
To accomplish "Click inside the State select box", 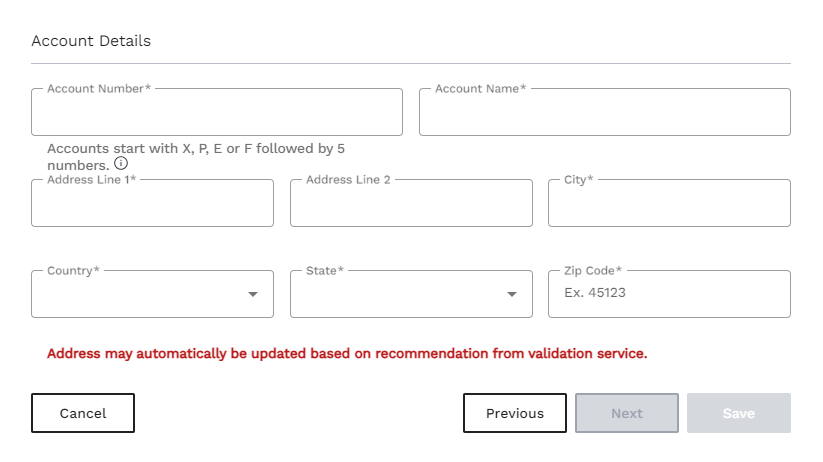I will pos(411,294).
